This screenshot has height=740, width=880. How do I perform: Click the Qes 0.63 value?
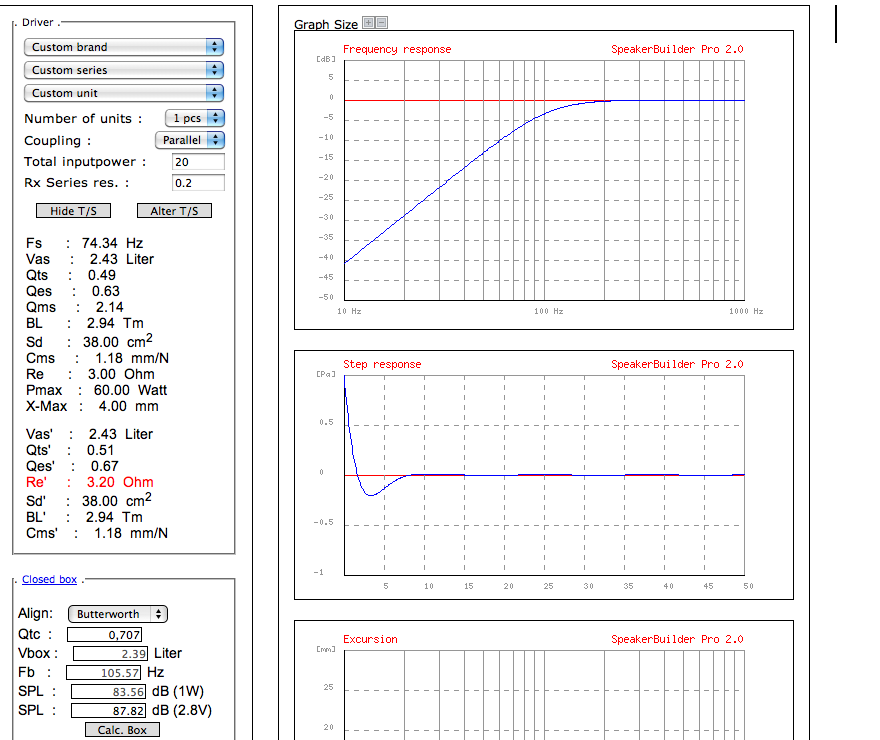tap(73, 292)
